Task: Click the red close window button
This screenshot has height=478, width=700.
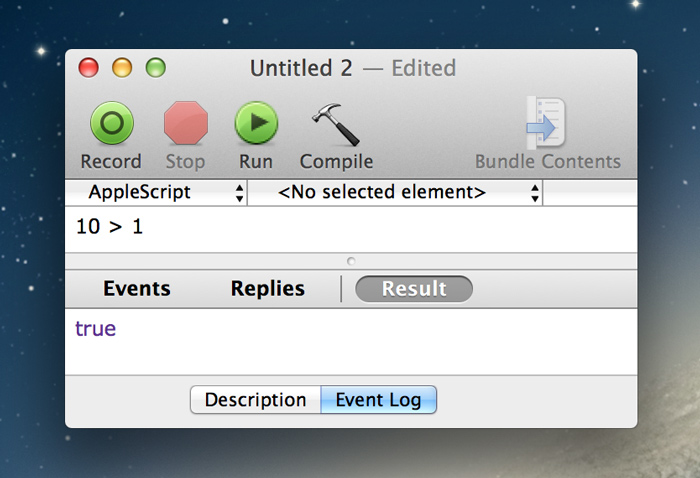Action: tap(88, 68)
